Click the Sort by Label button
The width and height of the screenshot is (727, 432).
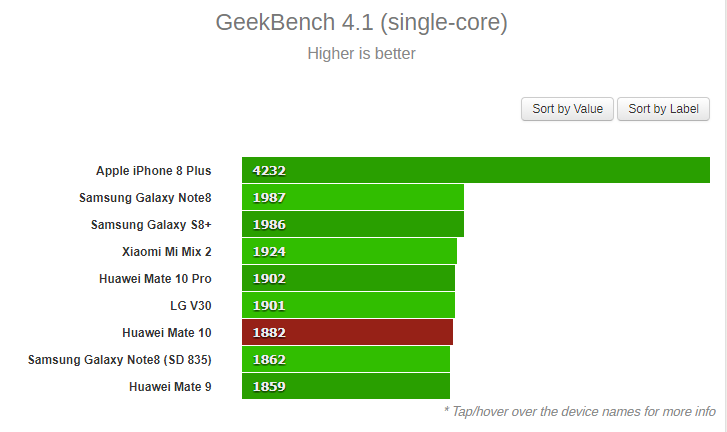(x=663, y=109)
